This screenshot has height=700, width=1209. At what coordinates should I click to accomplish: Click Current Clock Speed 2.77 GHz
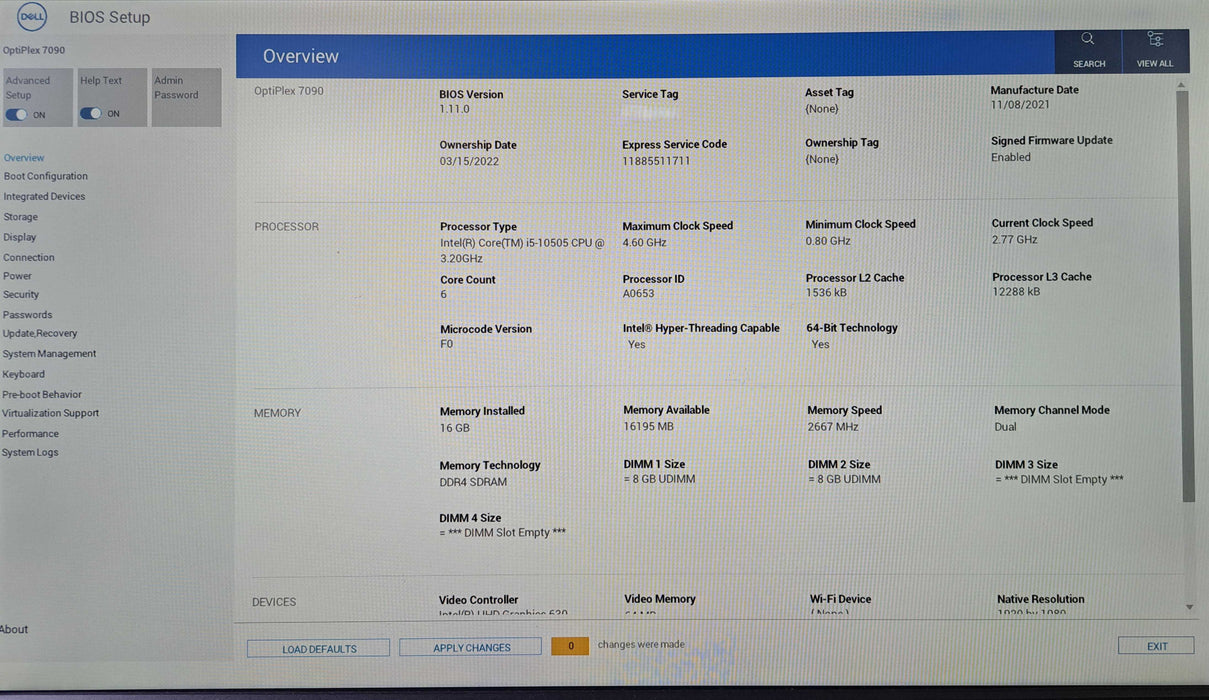1014,239
